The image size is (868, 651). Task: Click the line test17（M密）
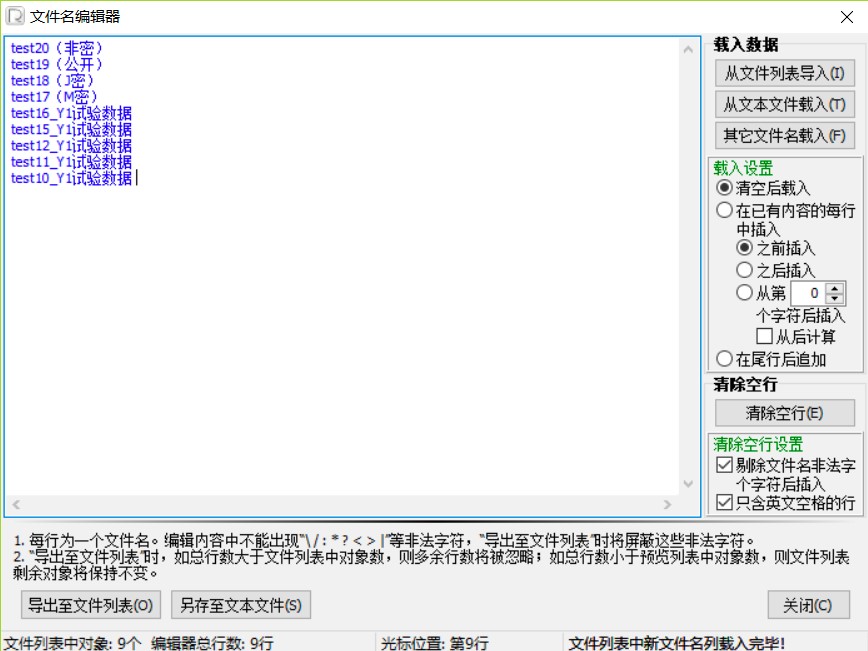(x=55, y=97)
